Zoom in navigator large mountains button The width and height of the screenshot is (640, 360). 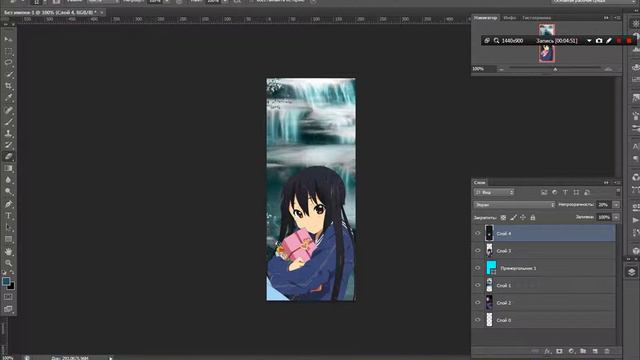coord(608,69)
